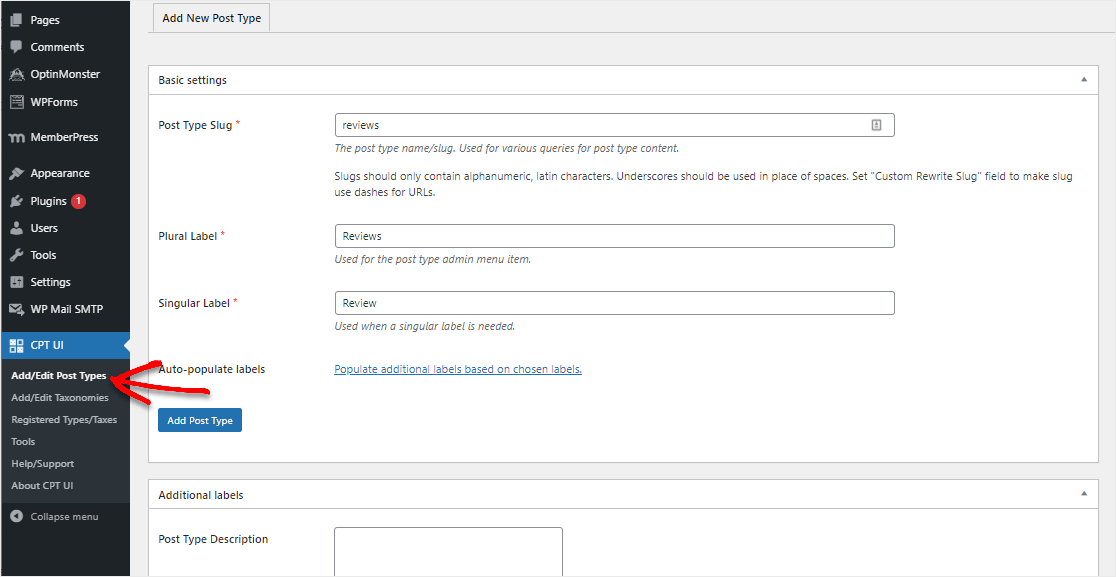Image resolution: width=1116 pixels, height=577 pixels.
Task: Click Populate additional labels link
Action: click(x=458, y=369)
